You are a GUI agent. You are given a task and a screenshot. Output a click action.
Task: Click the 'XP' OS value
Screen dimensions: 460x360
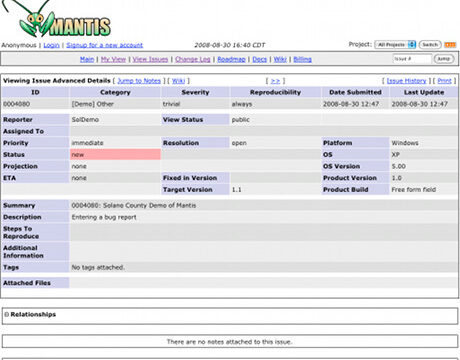tap(395, 155)
